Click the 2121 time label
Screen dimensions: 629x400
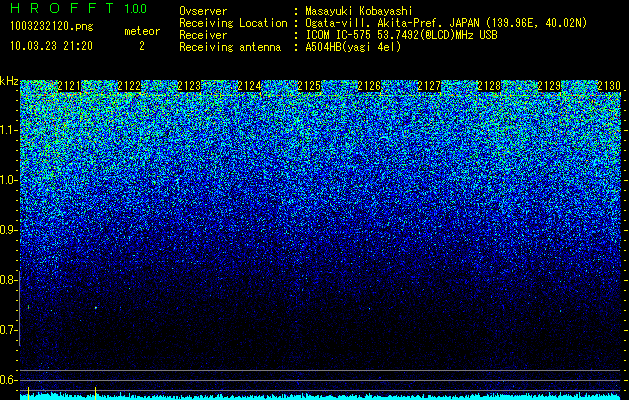click(69, 86)
